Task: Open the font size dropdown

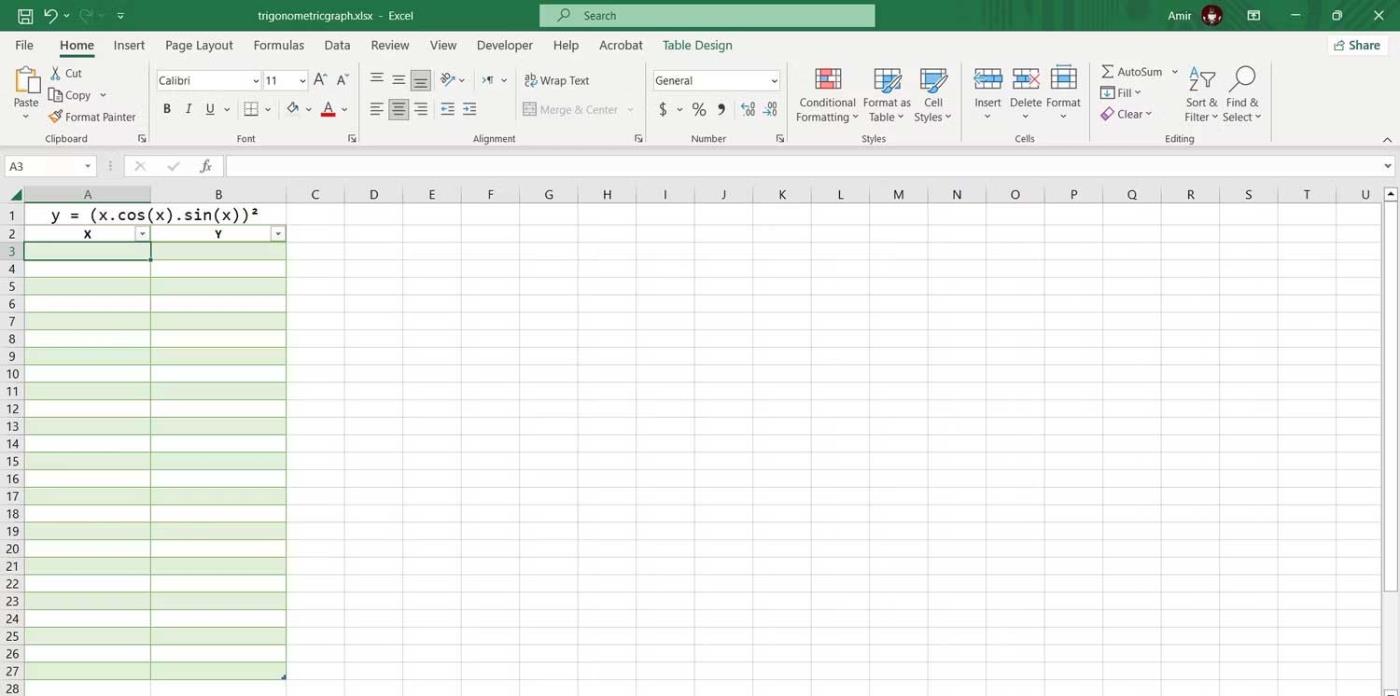Action: point(302,81)
